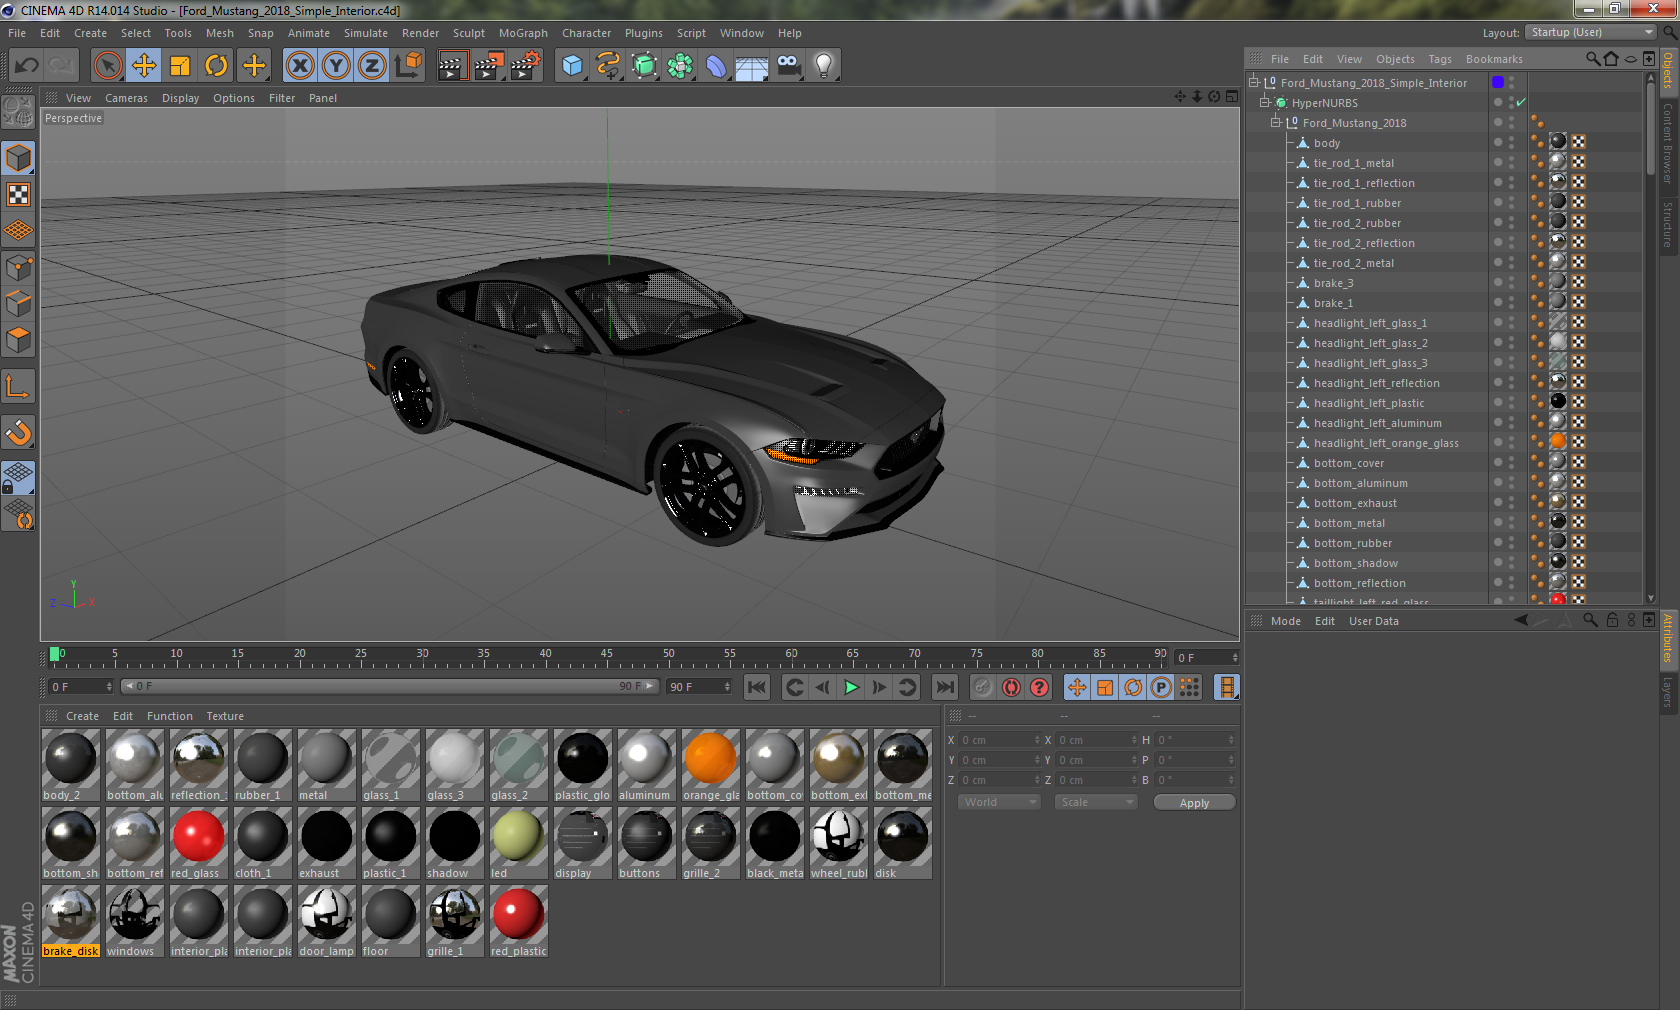Go to the end of the animation

(x=944, y=687)
